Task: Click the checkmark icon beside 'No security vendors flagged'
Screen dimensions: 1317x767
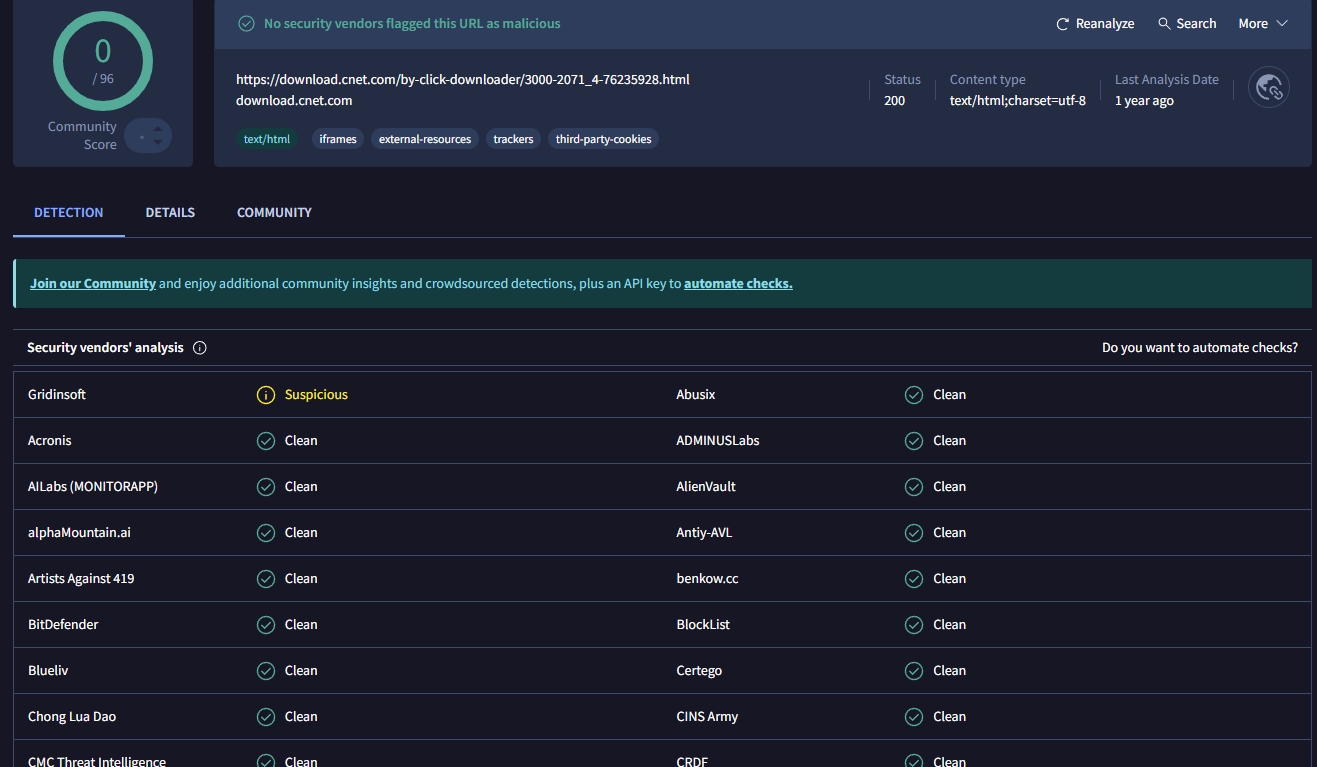Action: [246, 23]
